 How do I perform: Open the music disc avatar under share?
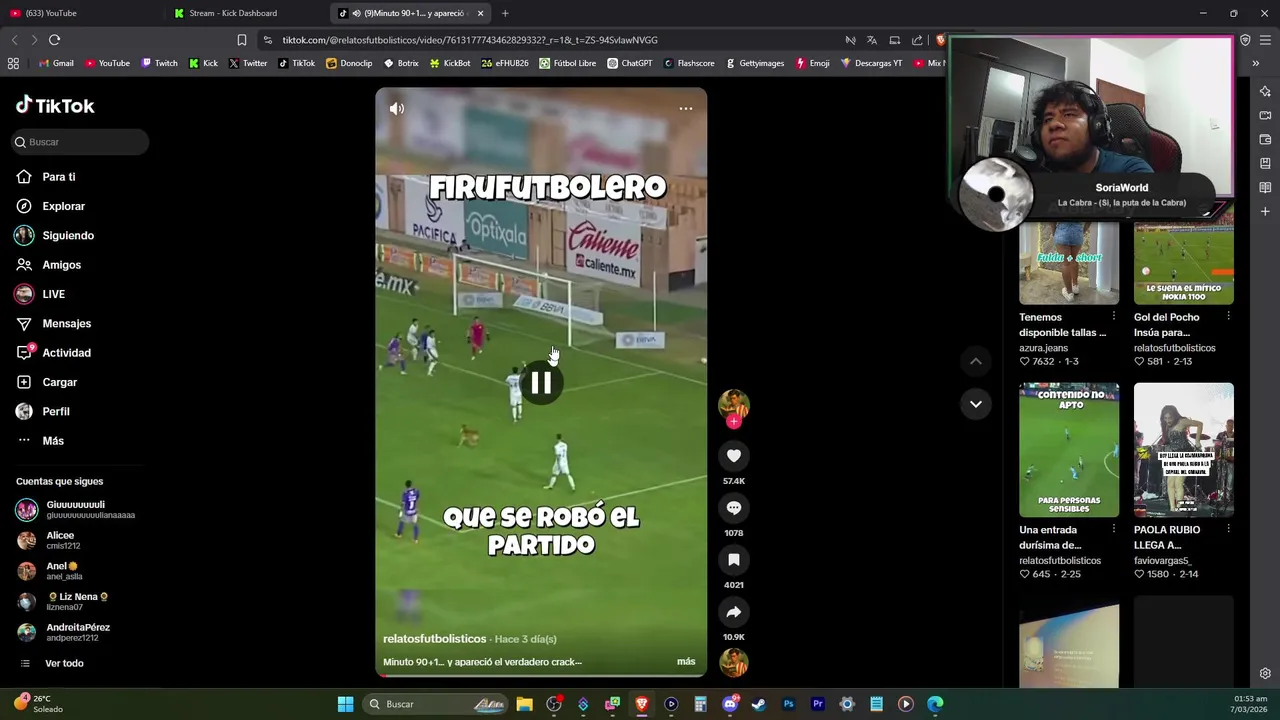pyautogui.click(x=733, y=663)
